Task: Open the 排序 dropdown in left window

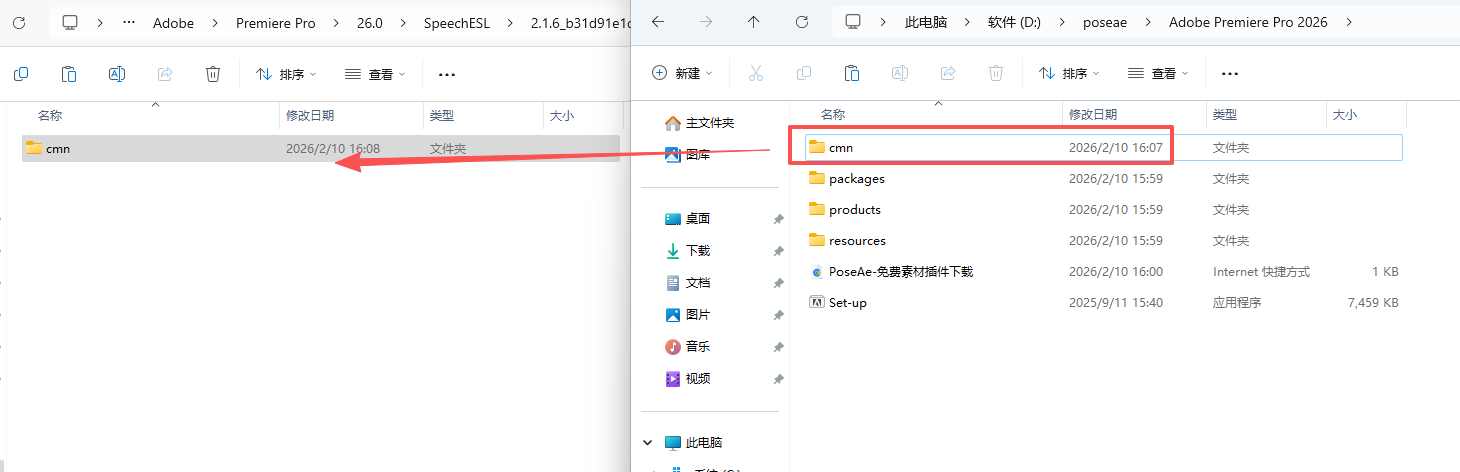Action: click(x=286, y=74)
